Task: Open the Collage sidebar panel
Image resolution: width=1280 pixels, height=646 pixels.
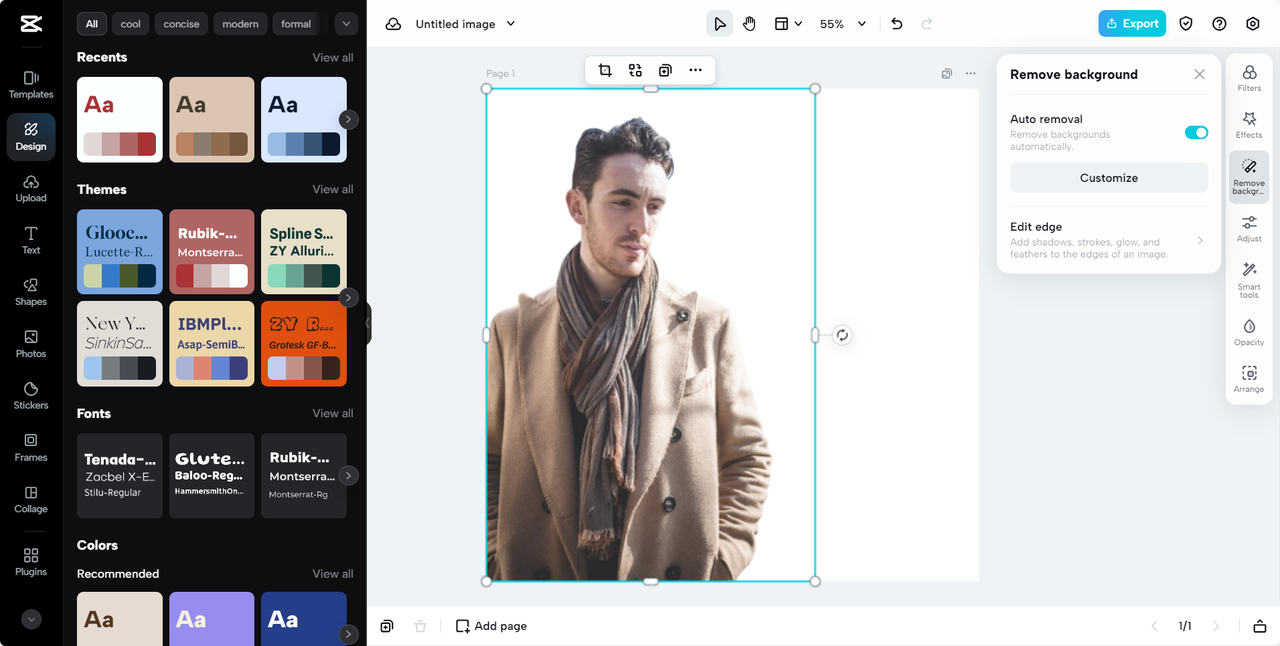Action: [x=31, y=500]
